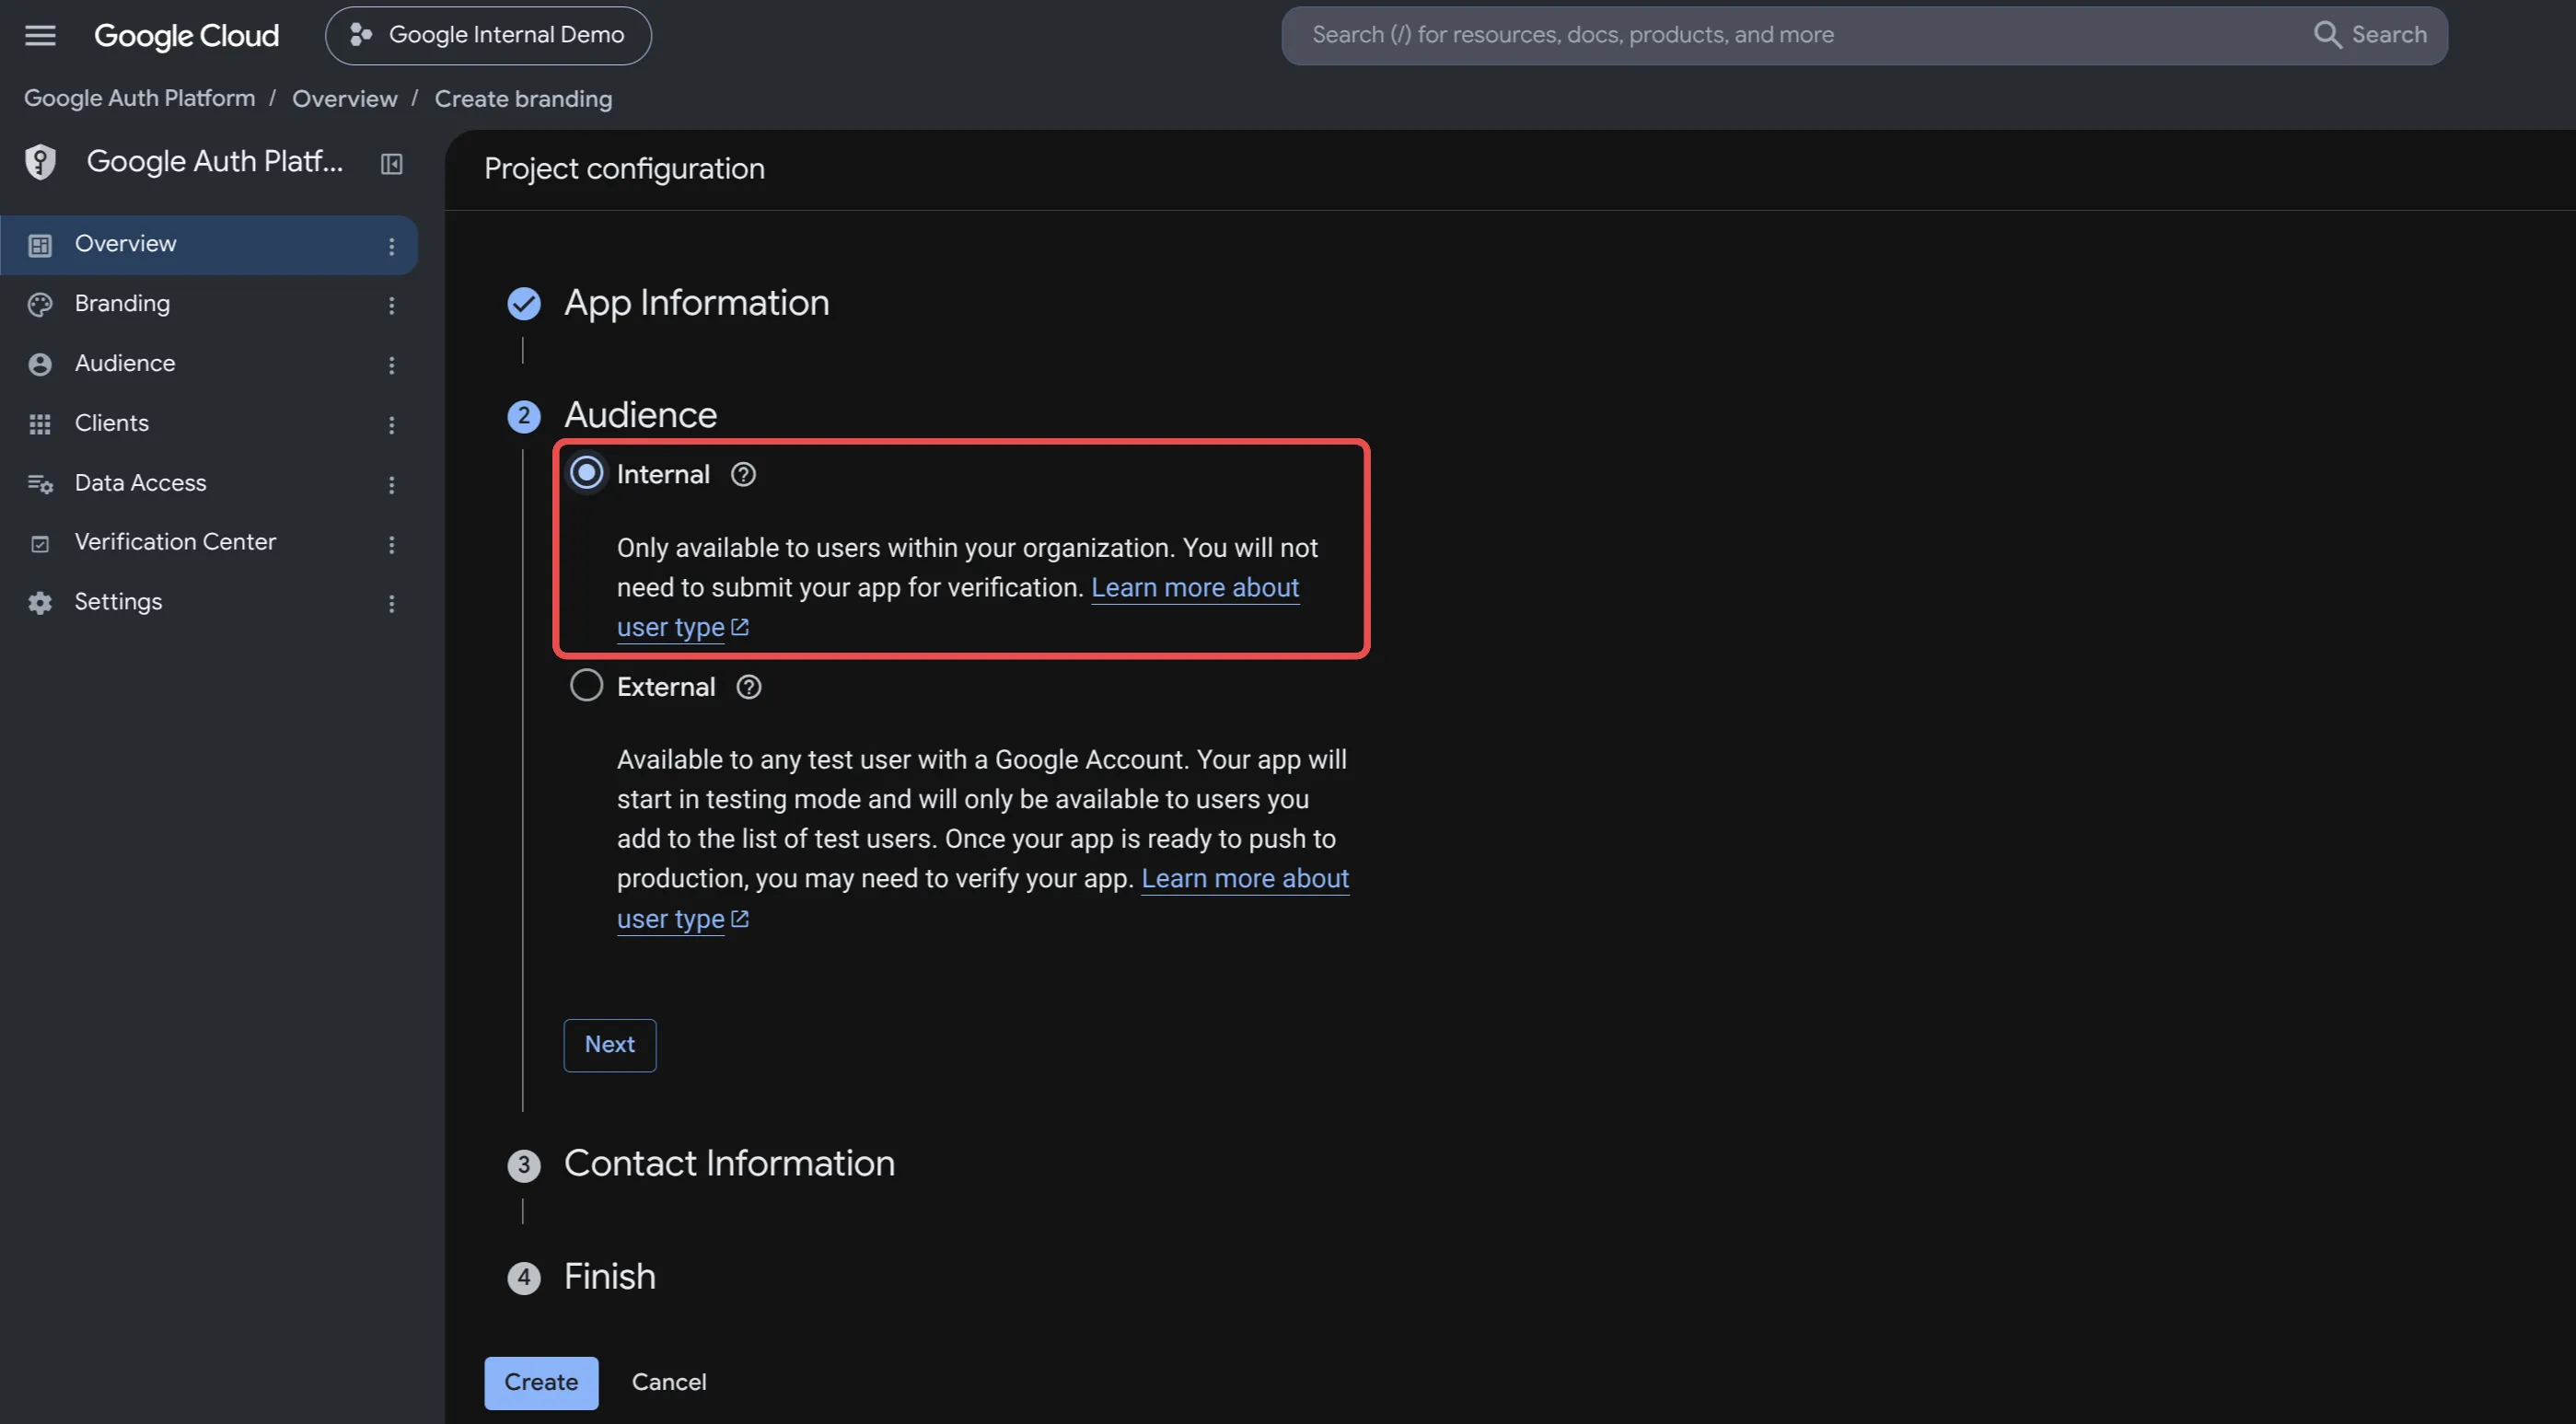Click the Verification Center checkbox icon
This screenshot has width=2576, height=1424.
pyautogui.click(x=40, y=544)
